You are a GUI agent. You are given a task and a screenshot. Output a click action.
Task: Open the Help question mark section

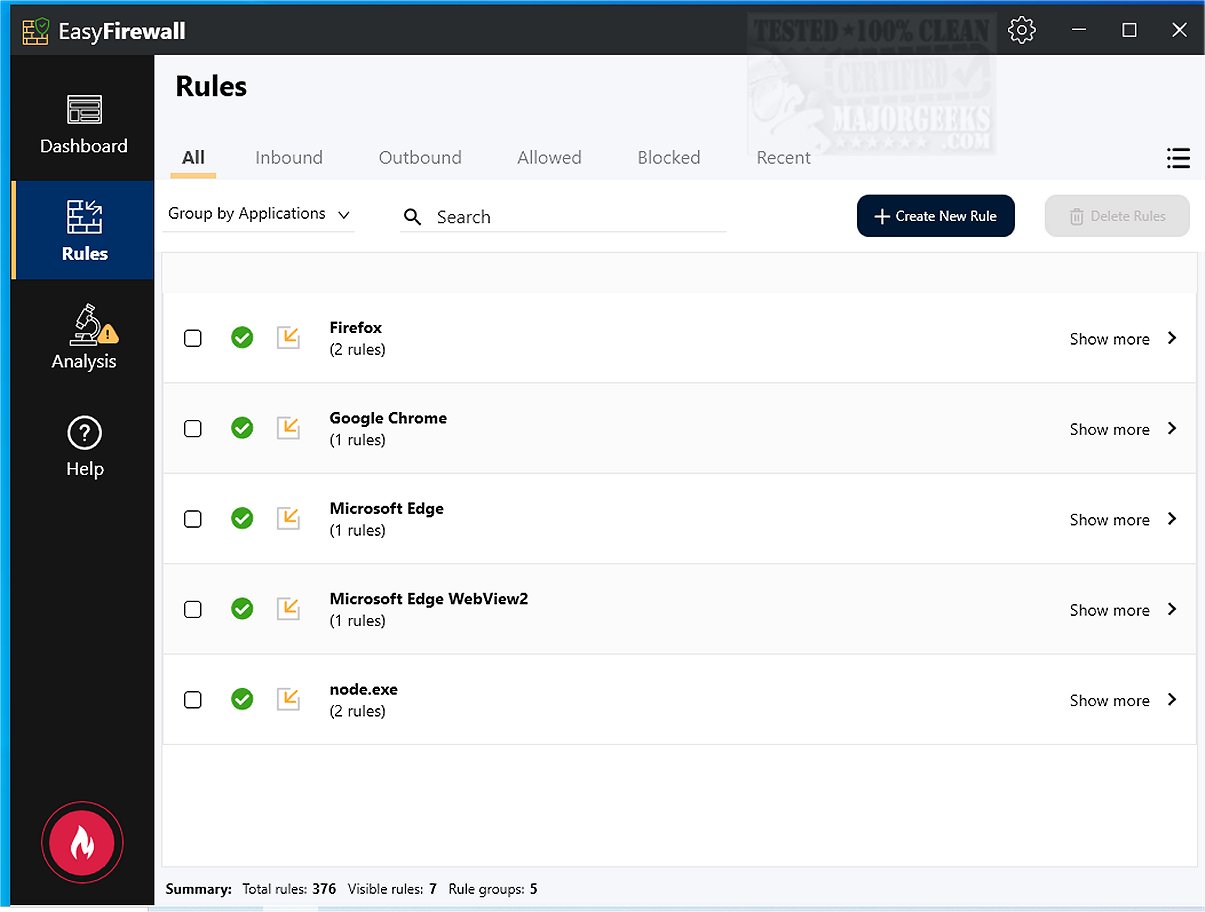84,447
